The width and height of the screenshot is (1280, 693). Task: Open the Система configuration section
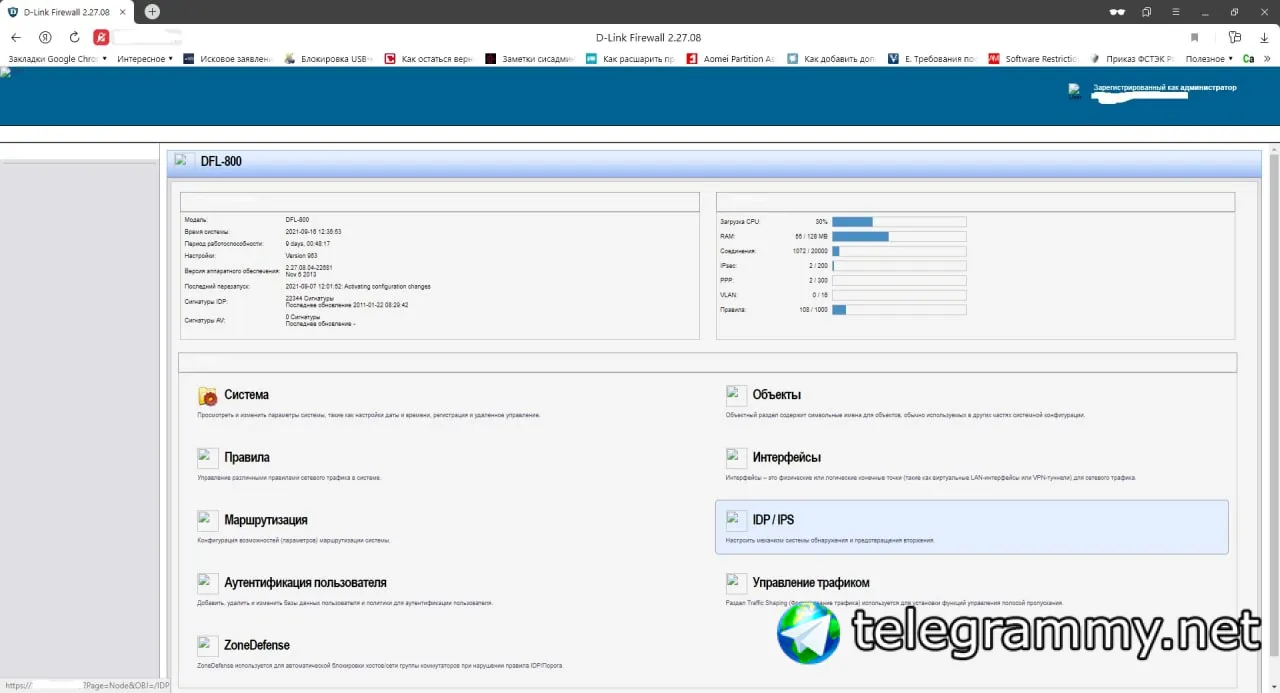click(246, 395)
